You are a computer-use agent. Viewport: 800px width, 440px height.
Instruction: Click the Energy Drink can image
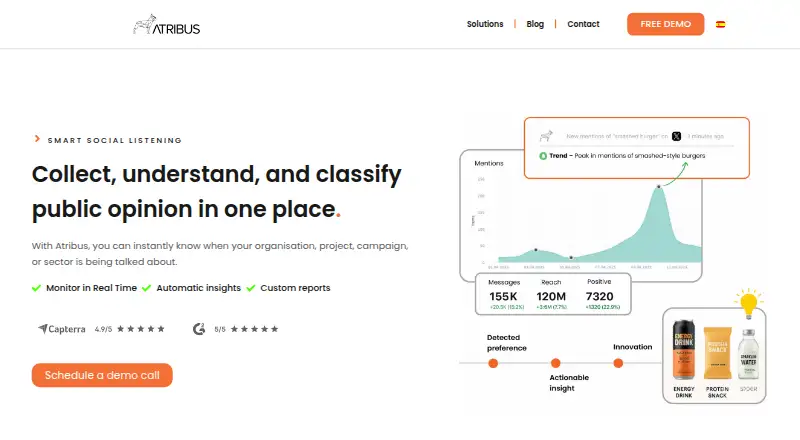[684, 350]
